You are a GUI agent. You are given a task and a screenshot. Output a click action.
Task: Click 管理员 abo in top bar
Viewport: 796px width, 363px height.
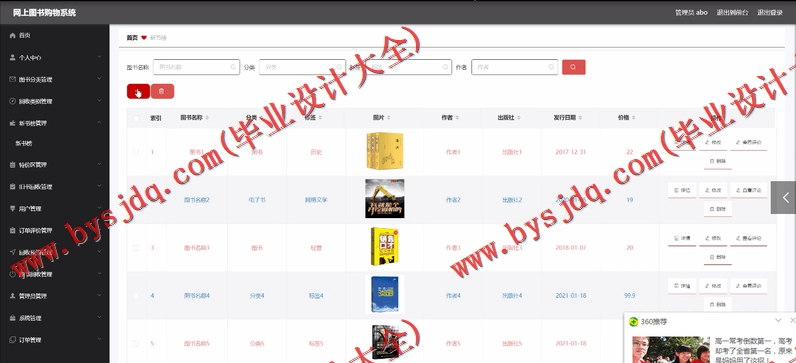coord(691,13)
